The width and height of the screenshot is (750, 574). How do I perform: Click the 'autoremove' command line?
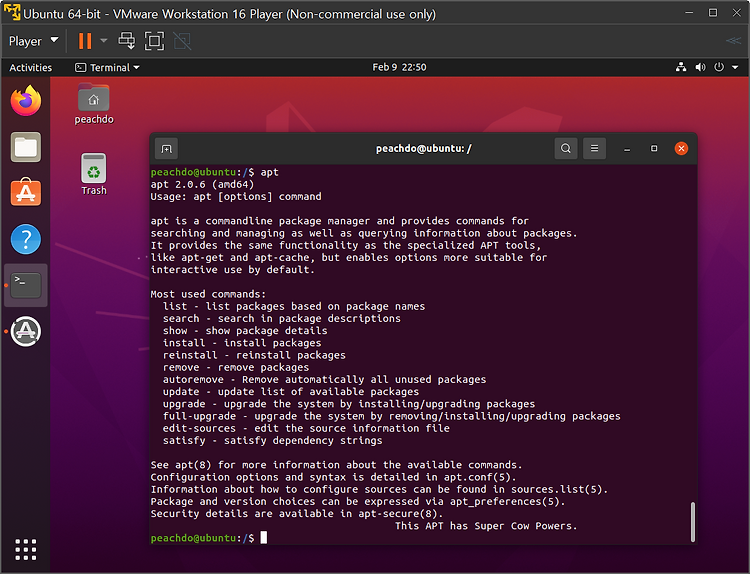click(x=324, y=379)
